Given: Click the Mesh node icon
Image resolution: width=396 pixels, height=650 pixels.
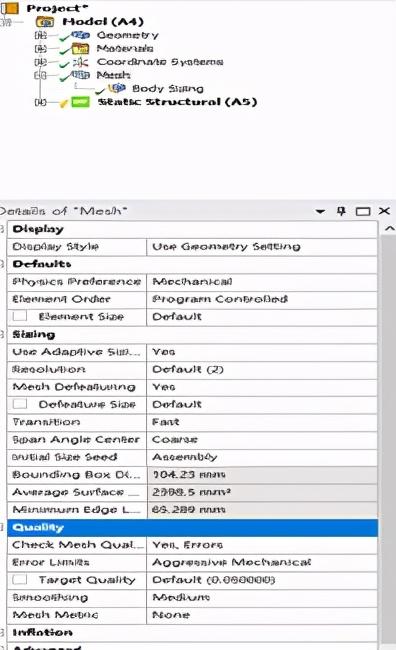Looking at the screenshot, I should point(80,75).
